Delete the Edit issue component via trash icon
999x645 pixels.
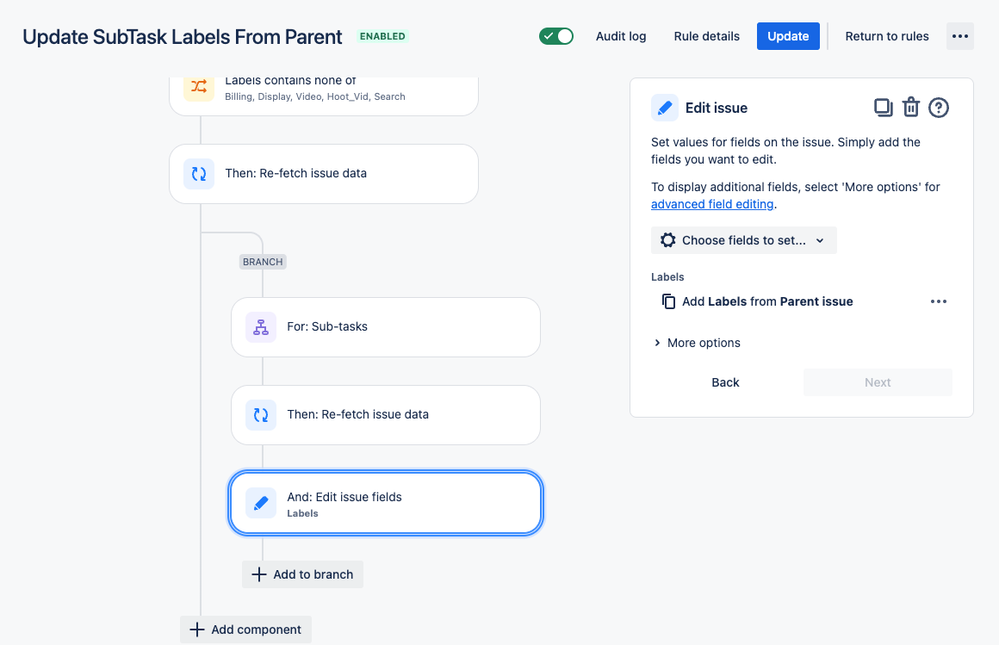click(911, 108)
